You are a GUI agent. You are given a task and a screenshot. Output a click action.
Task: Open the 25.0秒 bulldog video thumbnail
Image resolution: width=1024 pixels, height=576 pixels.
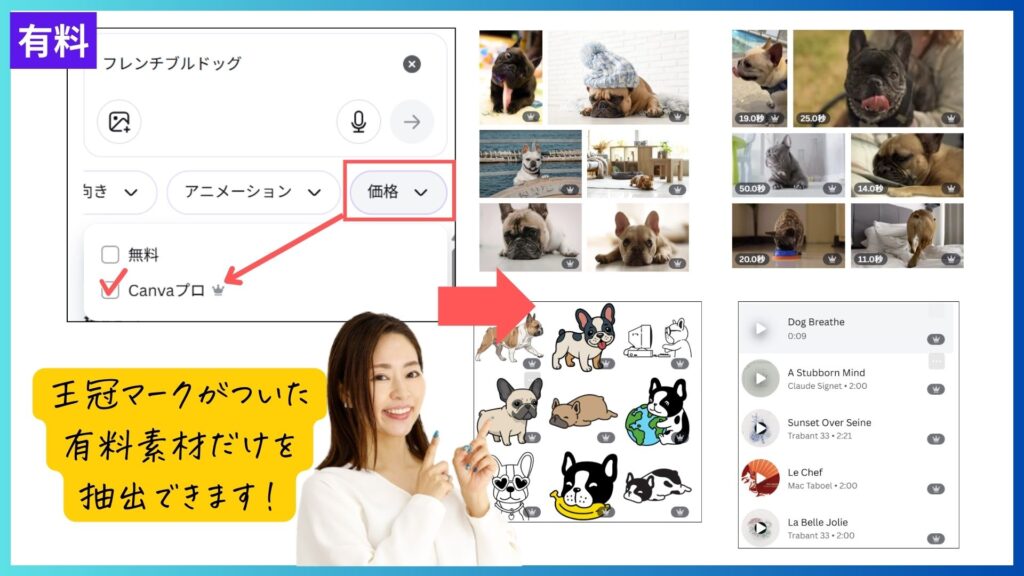point(877,77)
